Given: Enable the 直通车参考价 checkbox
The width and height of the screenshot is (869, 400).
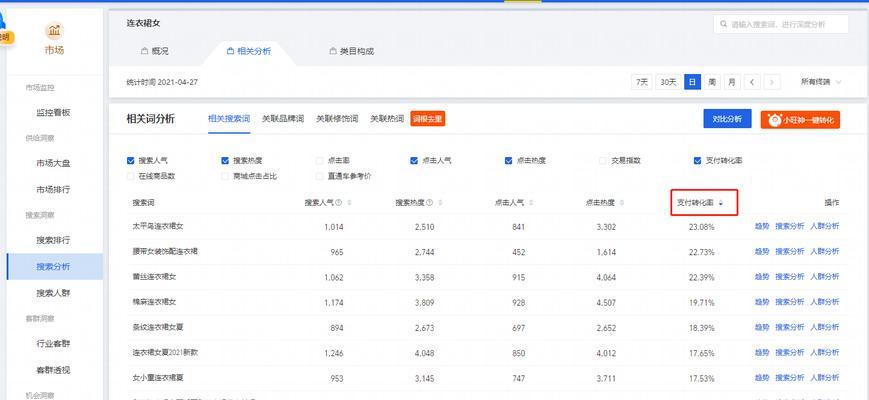Looking at the screenshot, I should pyautogui.click(x=319, y=176).
